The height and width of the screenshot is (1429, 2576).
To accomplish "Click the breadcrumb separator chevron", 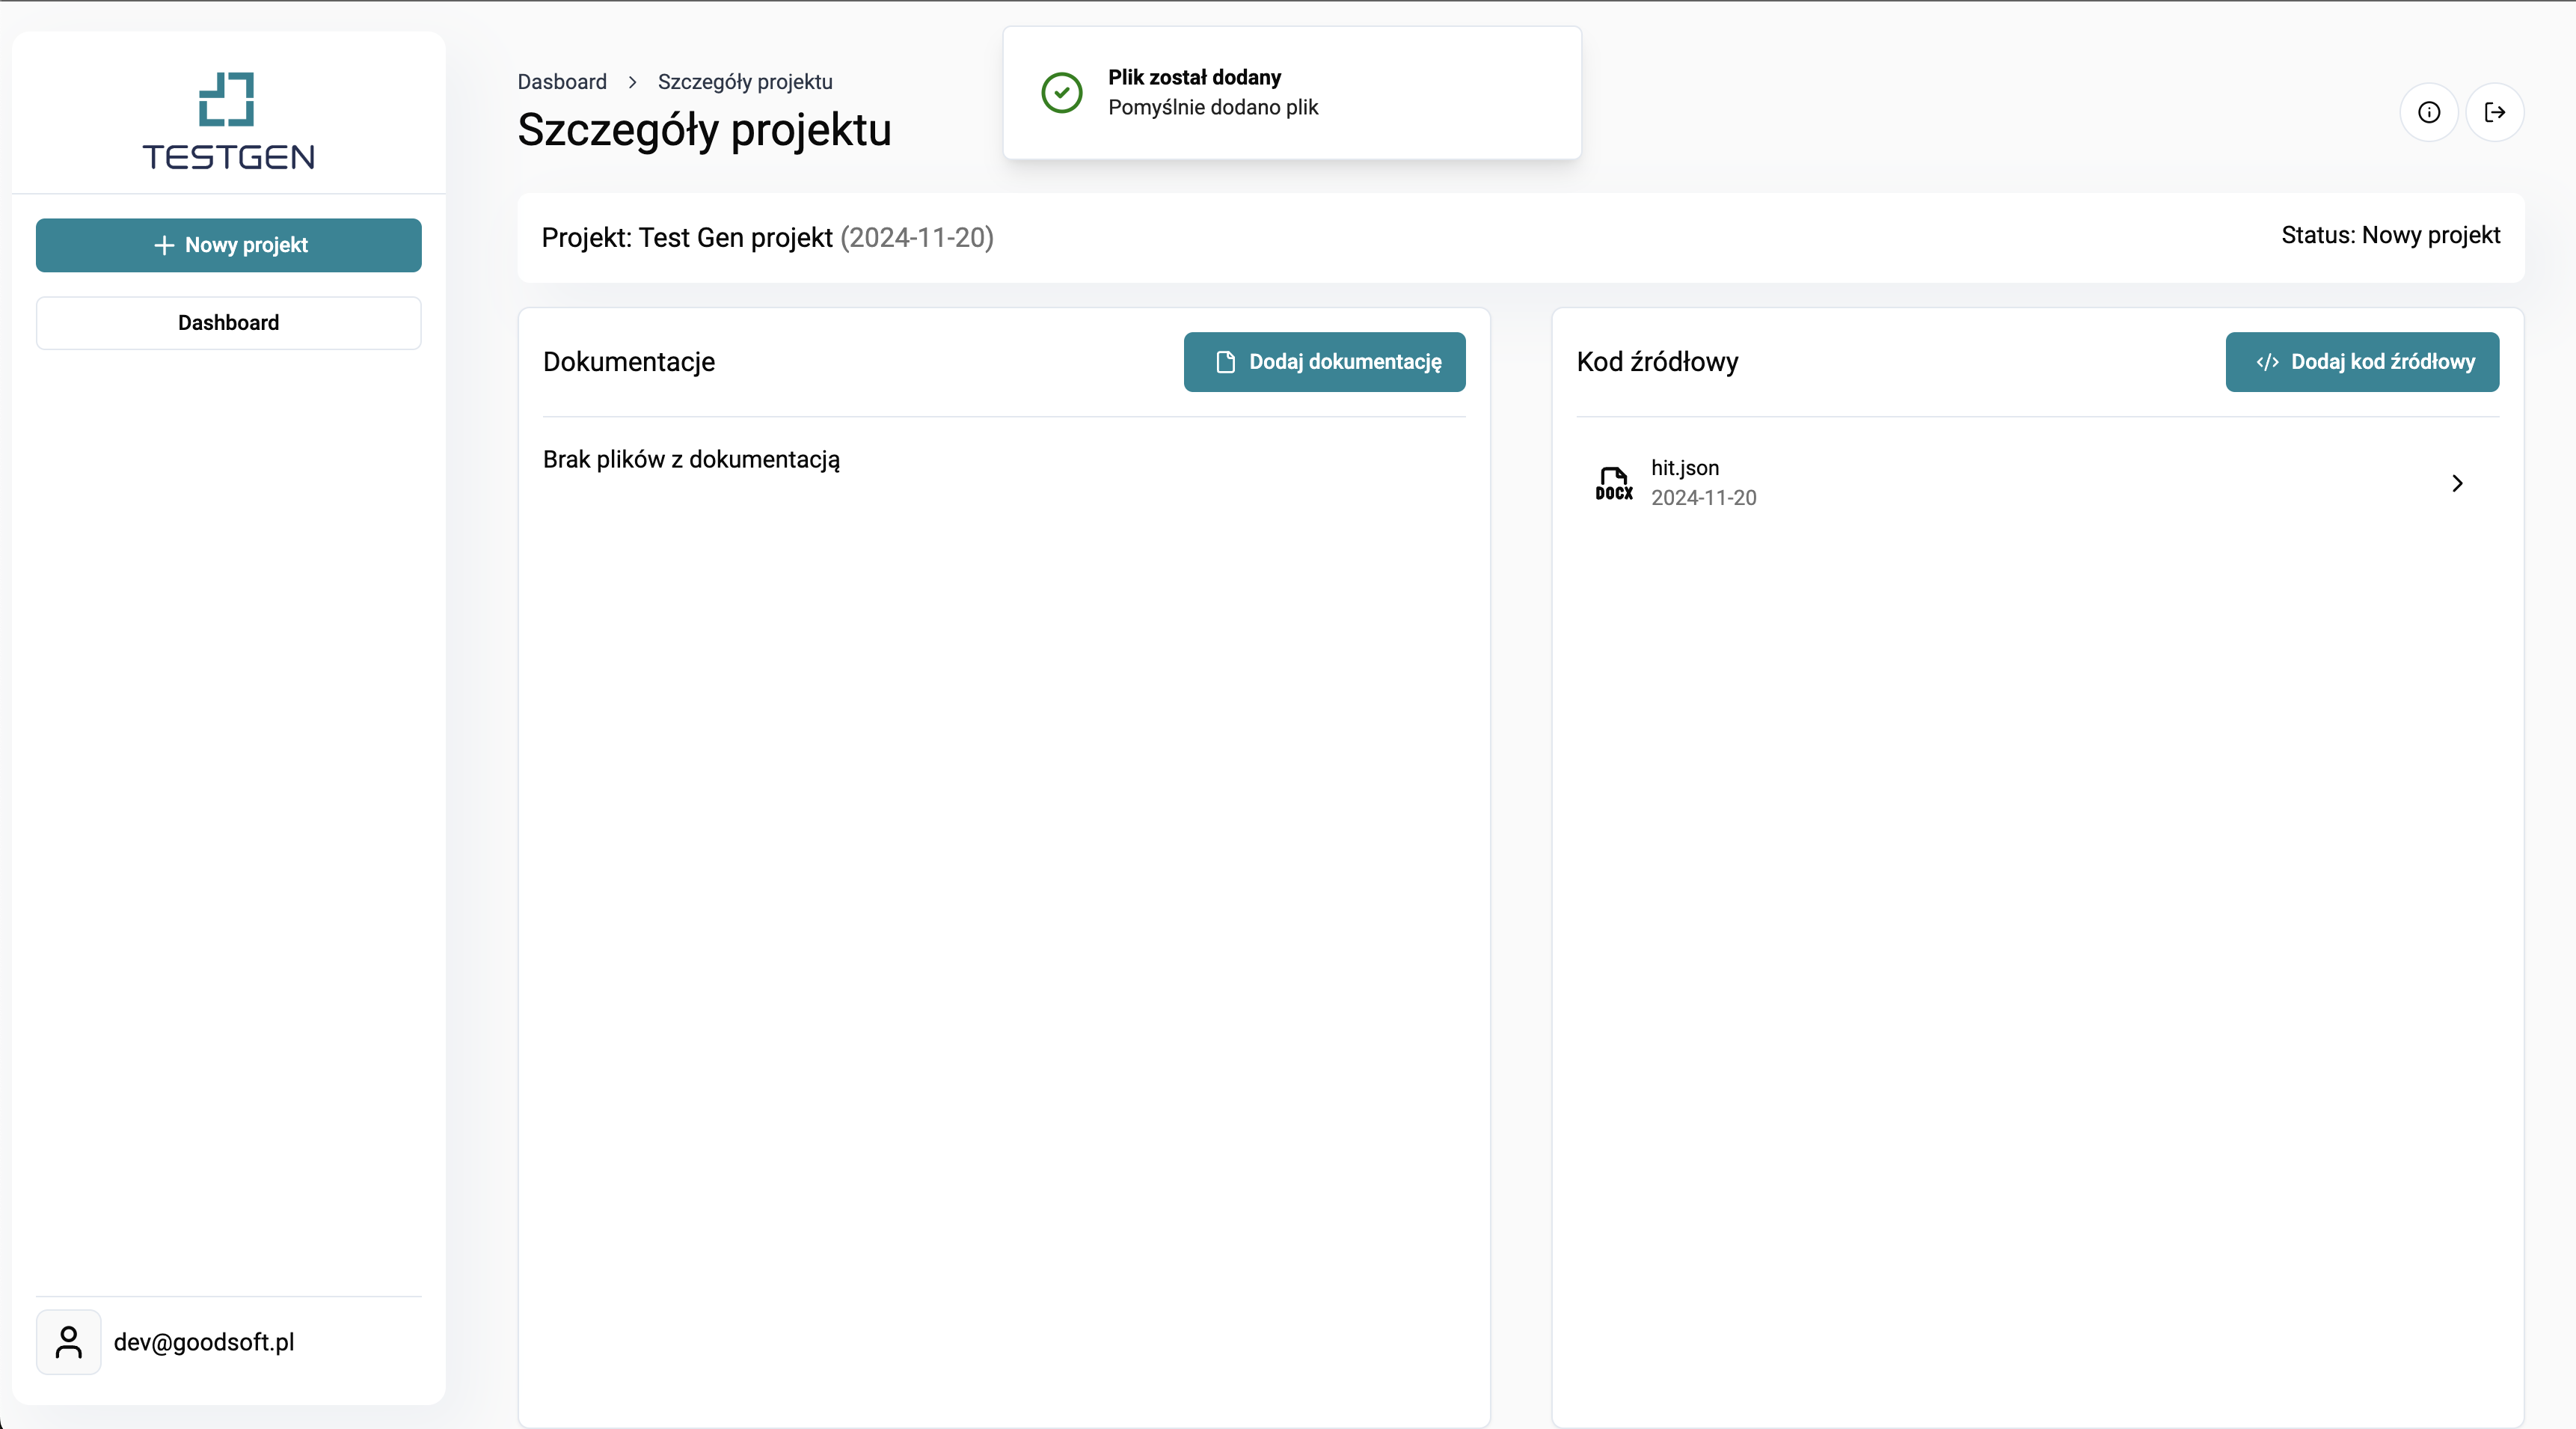I will tap(632, 82).
